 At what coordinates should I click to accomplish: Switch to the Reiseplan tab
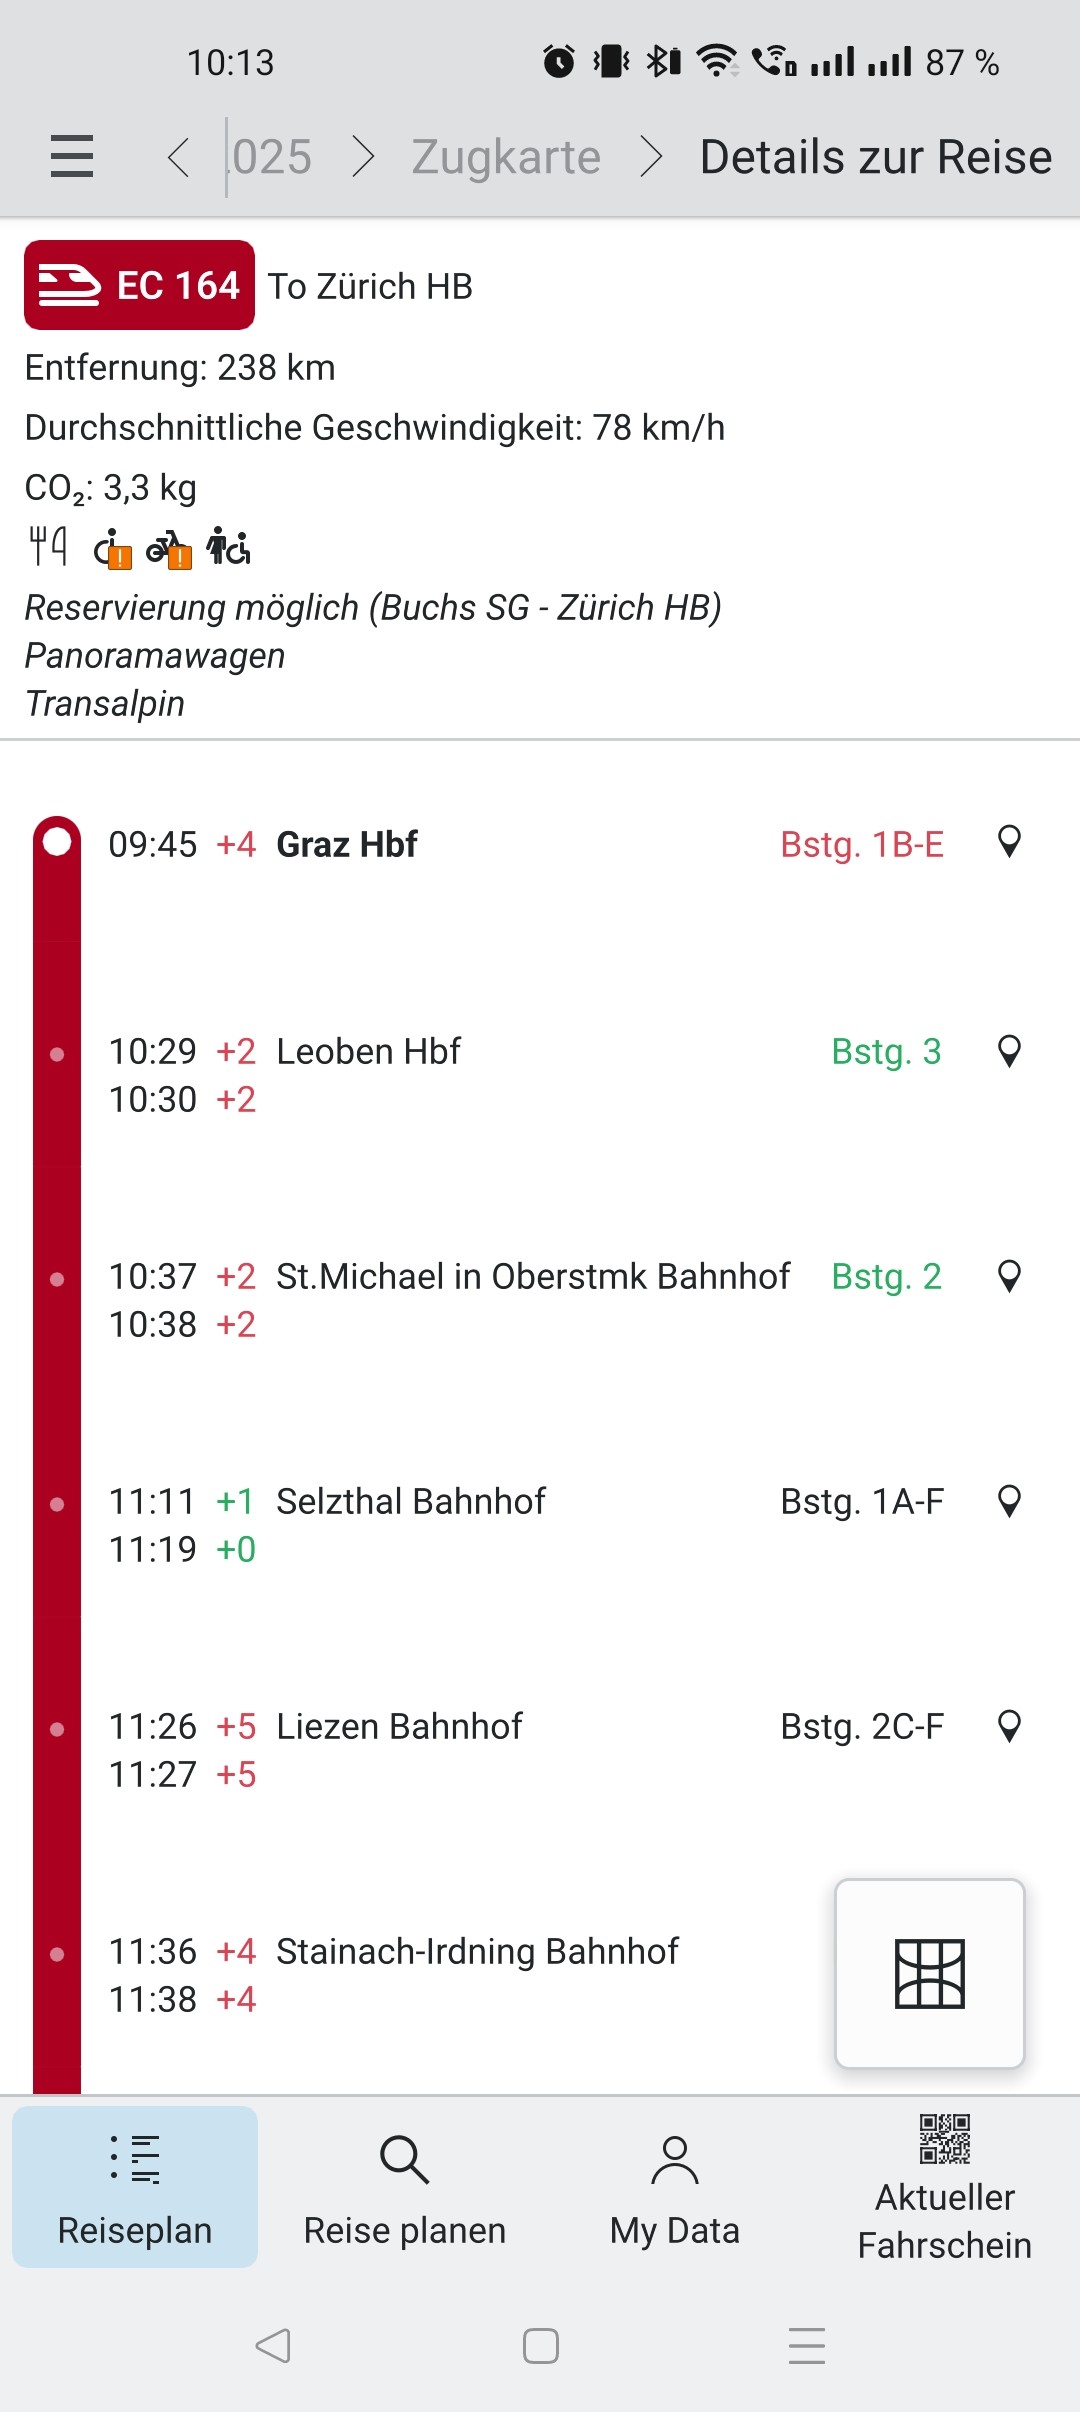click(135, 2186)
